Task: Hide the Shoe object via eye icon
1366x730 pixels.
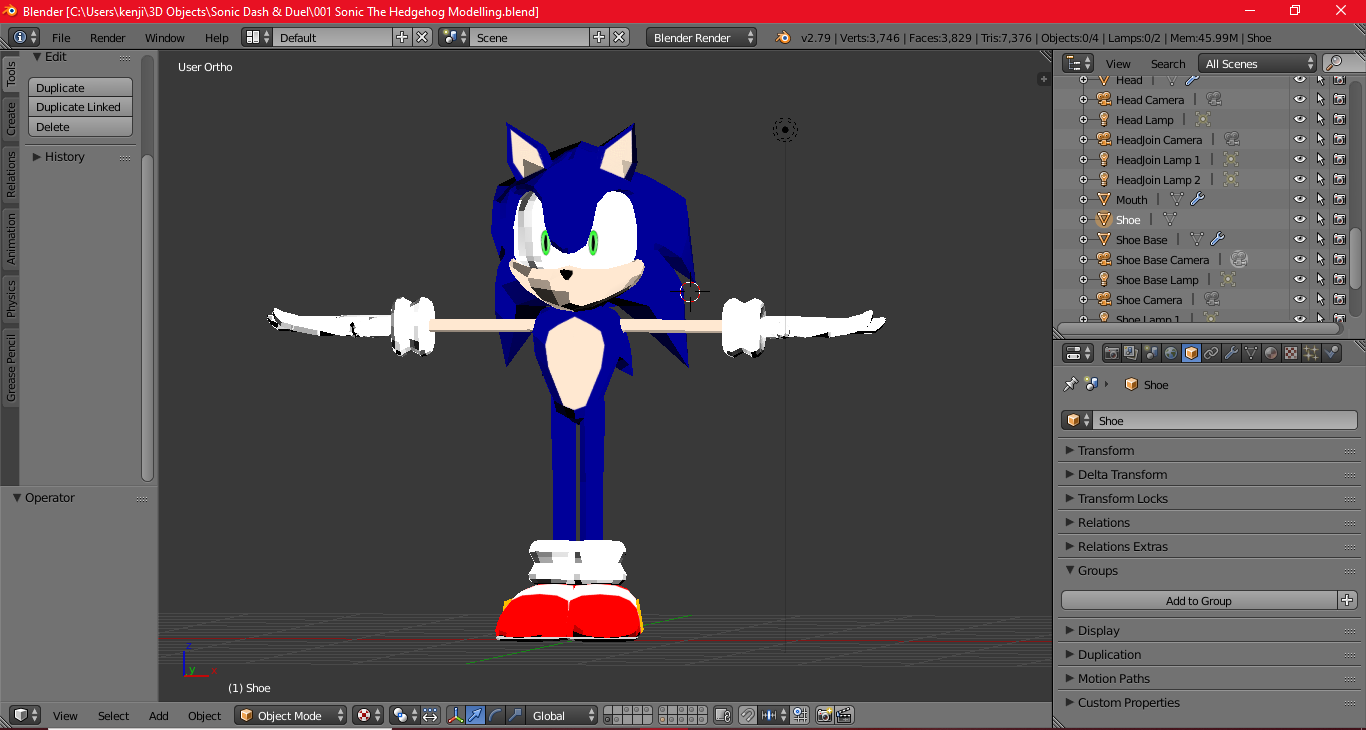Action: pos(1300,219)
